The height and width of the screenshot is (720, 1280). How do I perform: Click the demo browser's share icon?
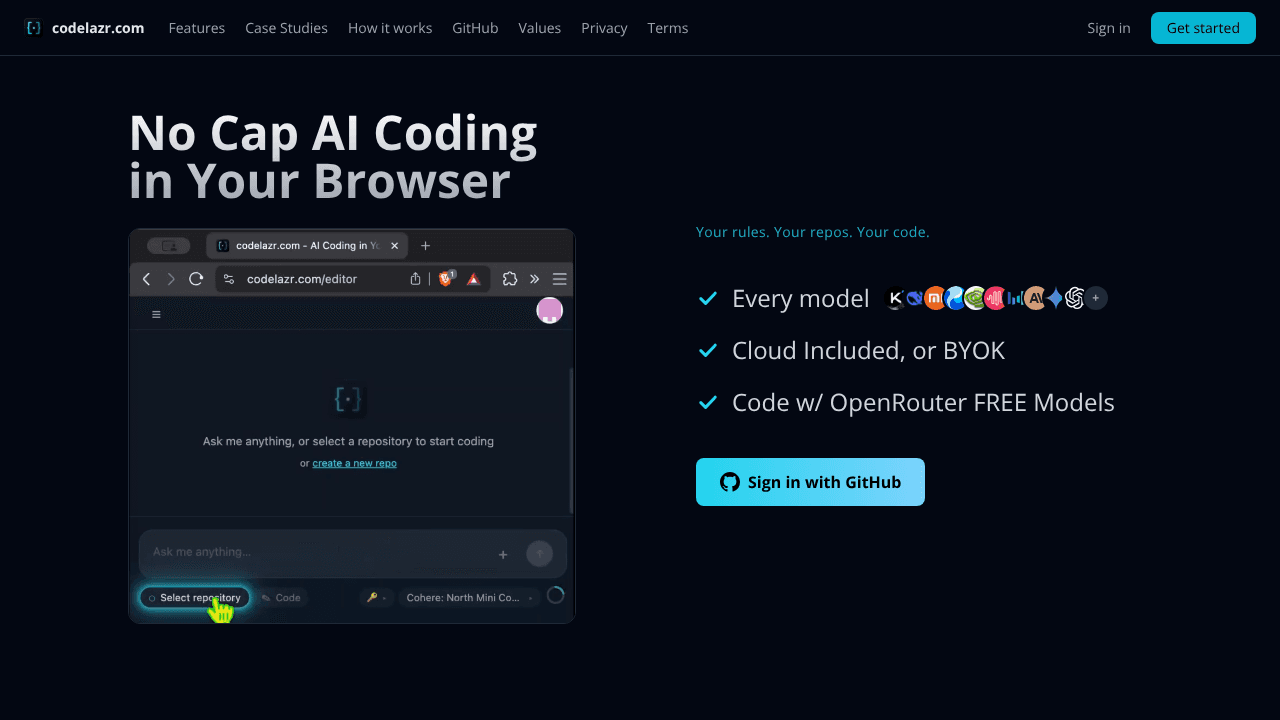tap(415, 279)
